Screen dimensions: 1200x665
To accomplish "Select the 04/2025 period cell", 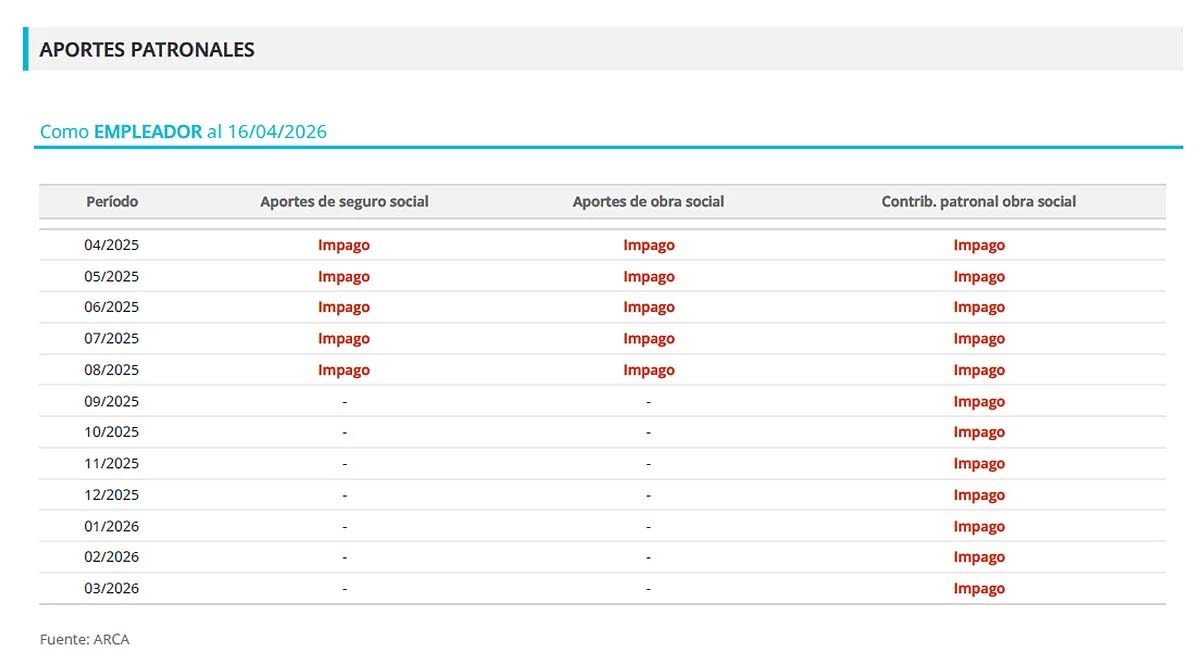I will [112, 245].
